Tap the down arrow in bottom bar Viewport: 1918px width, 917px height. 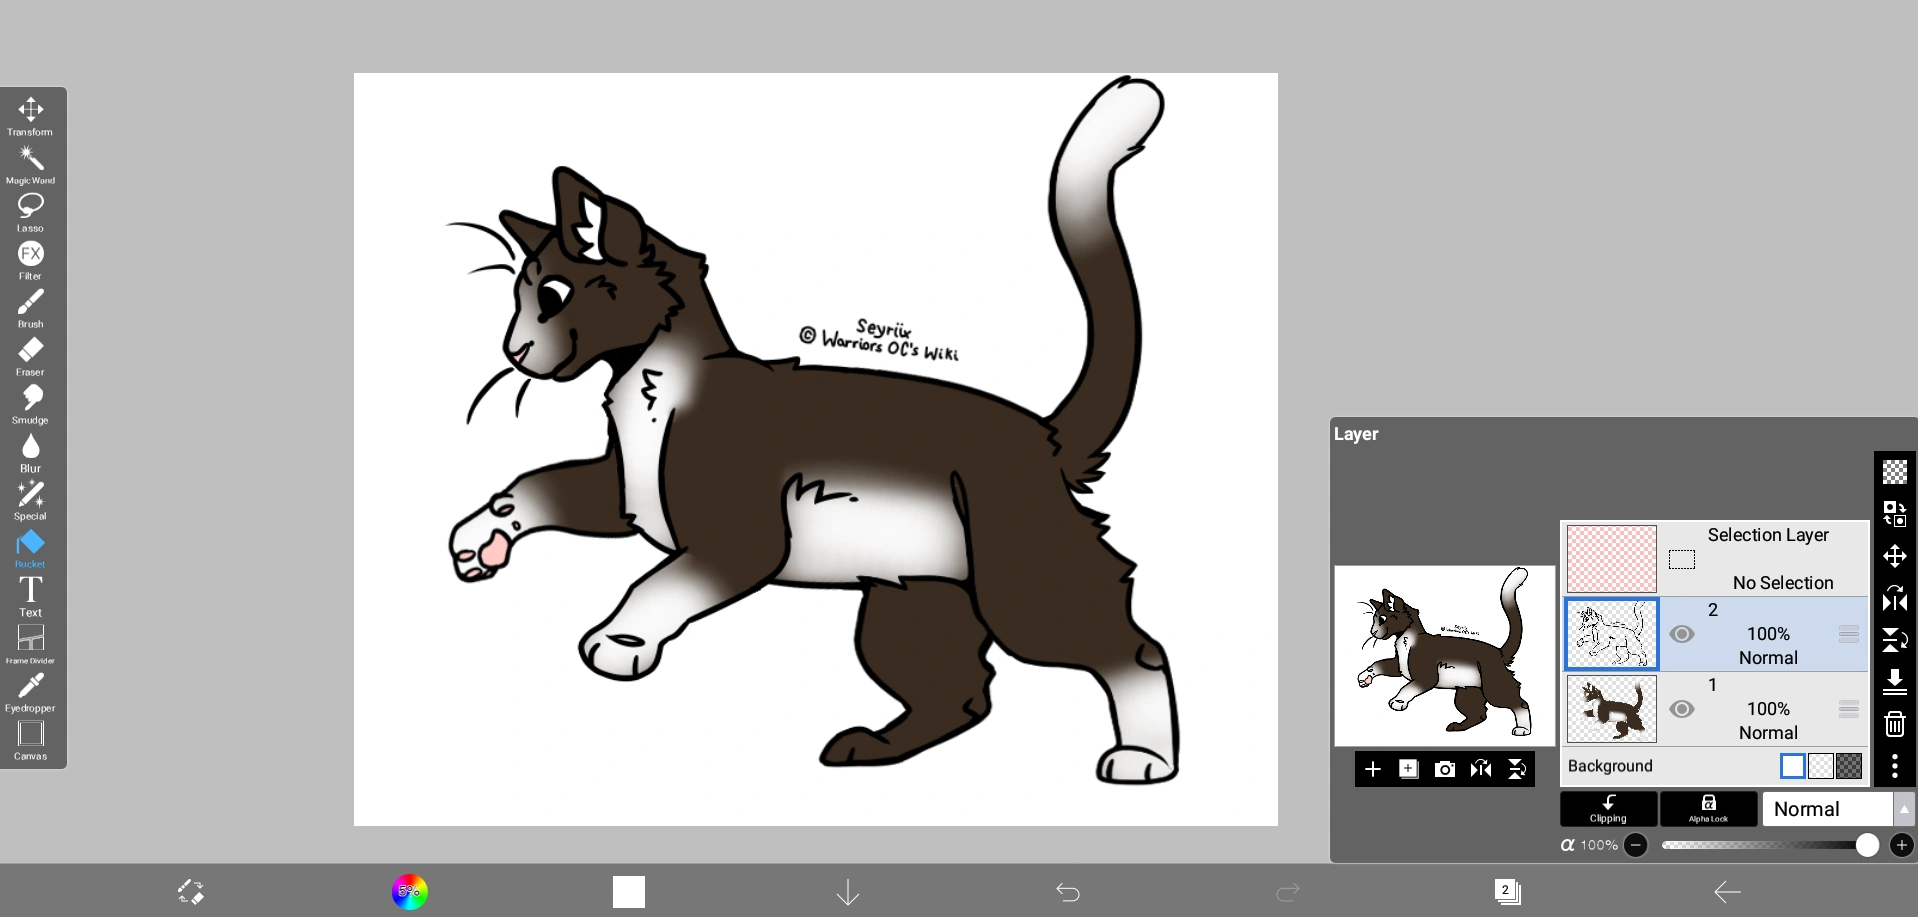848,892
